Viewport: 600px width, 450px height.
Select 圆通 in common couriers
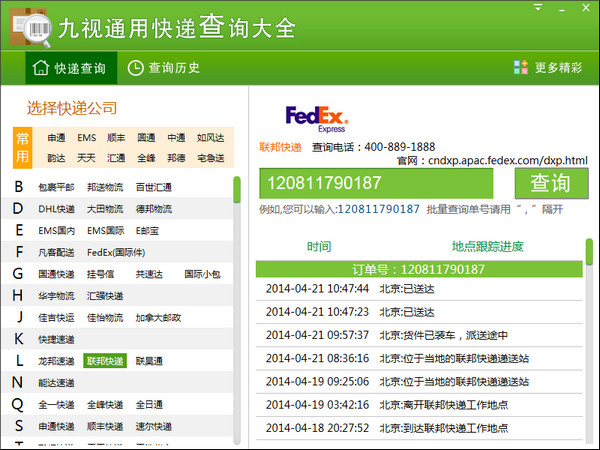[x=146, y=138]
